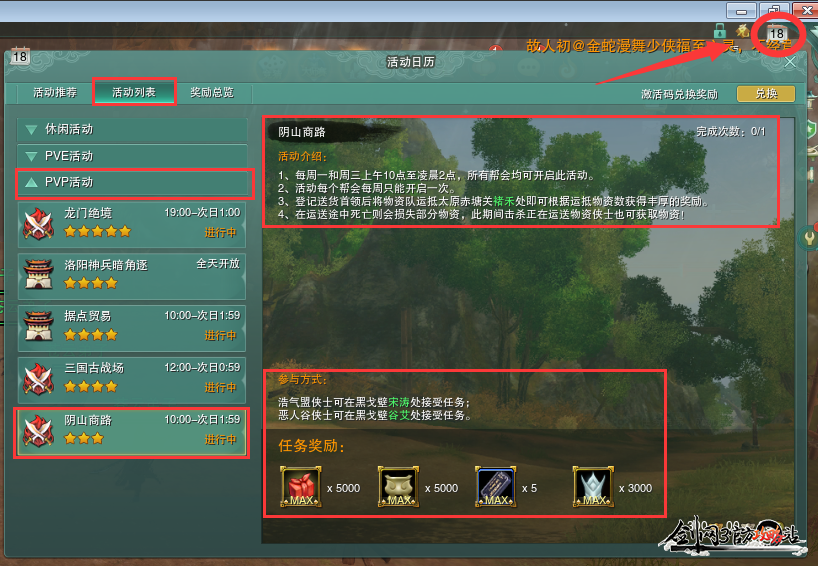
Task: Switch to the 活动推荐 tab
Action: [x=55, y=93]
